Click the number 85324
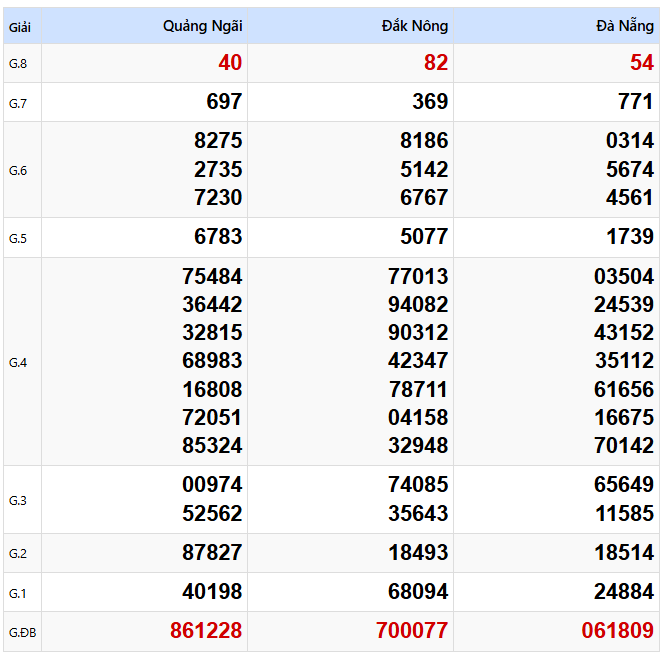The height and width of the screenshot is (661, 665). coord(212,446)
